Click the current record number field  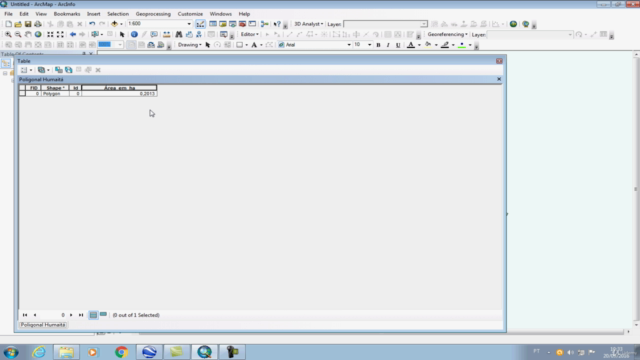[53, 315]
